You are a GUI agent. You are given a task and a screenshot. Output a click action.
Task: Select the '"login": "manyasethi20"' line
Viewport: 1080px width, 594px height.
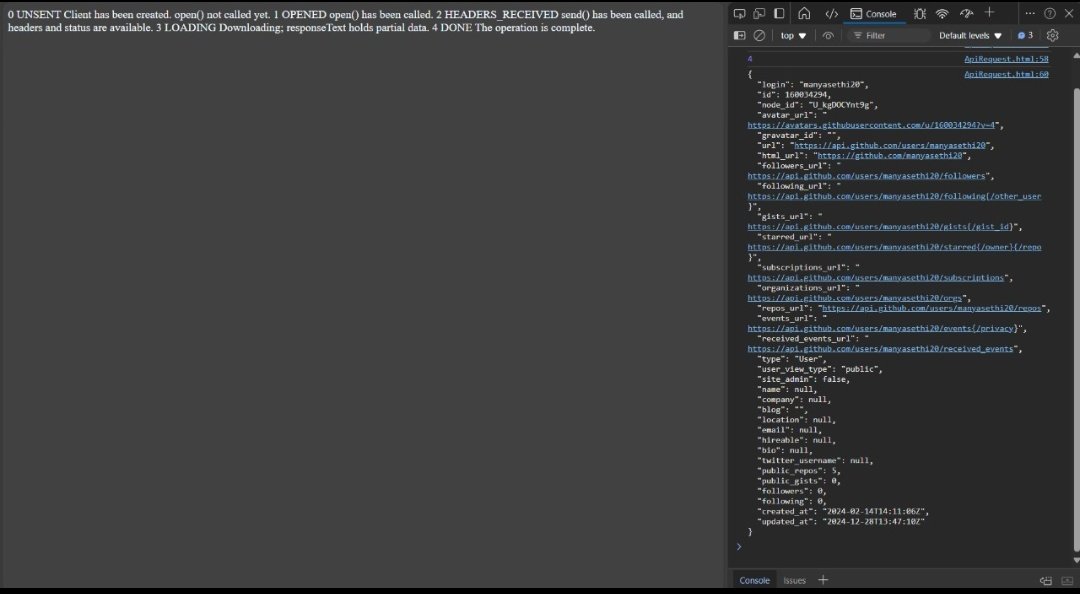813,85
